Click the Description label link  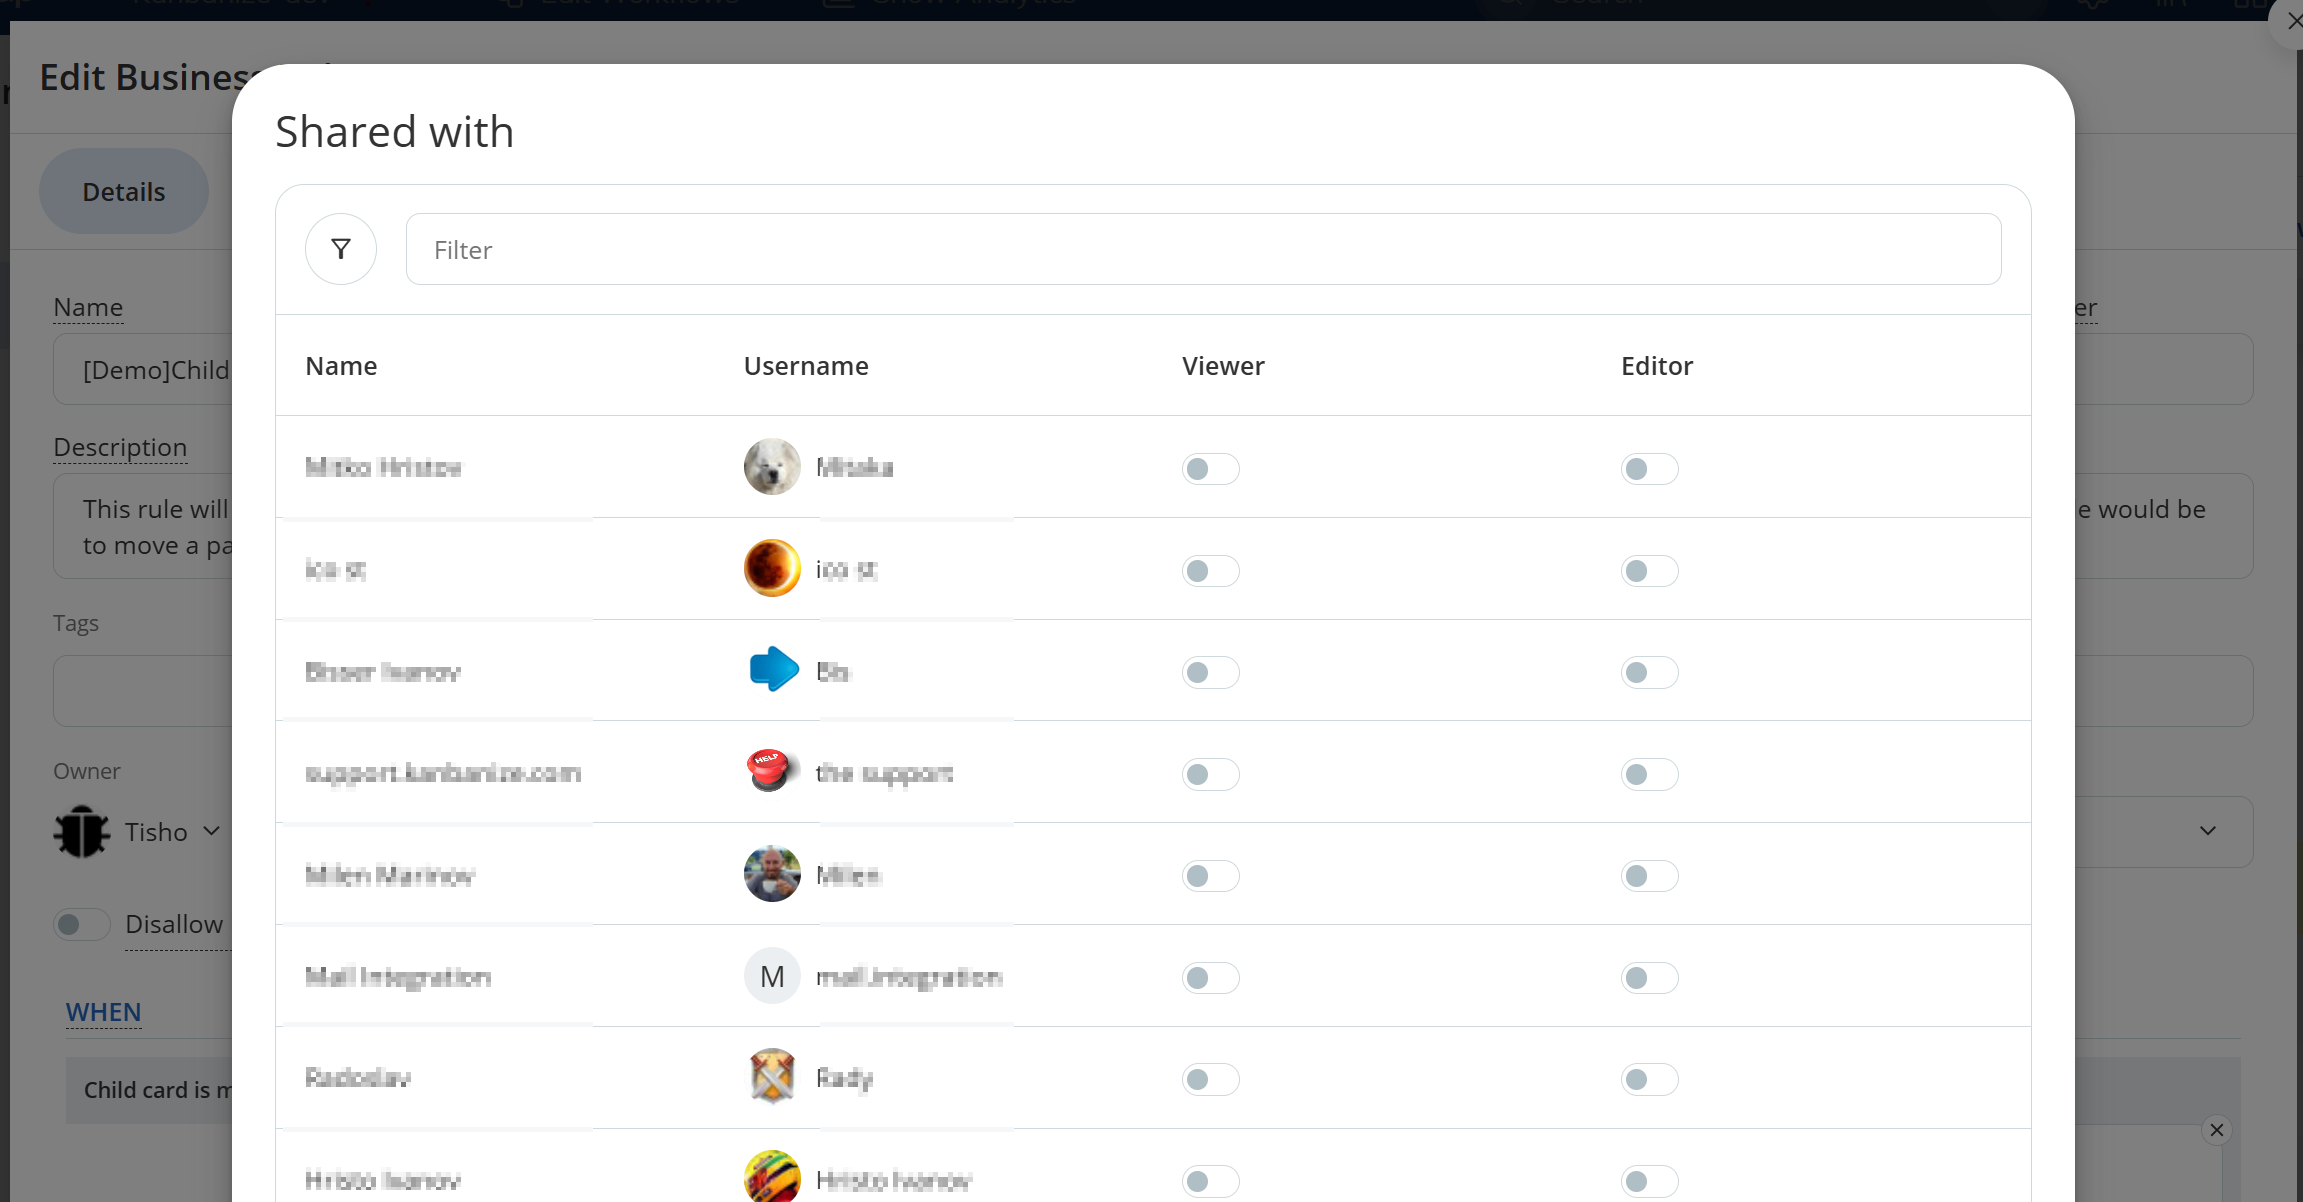[x=120, y=447]
